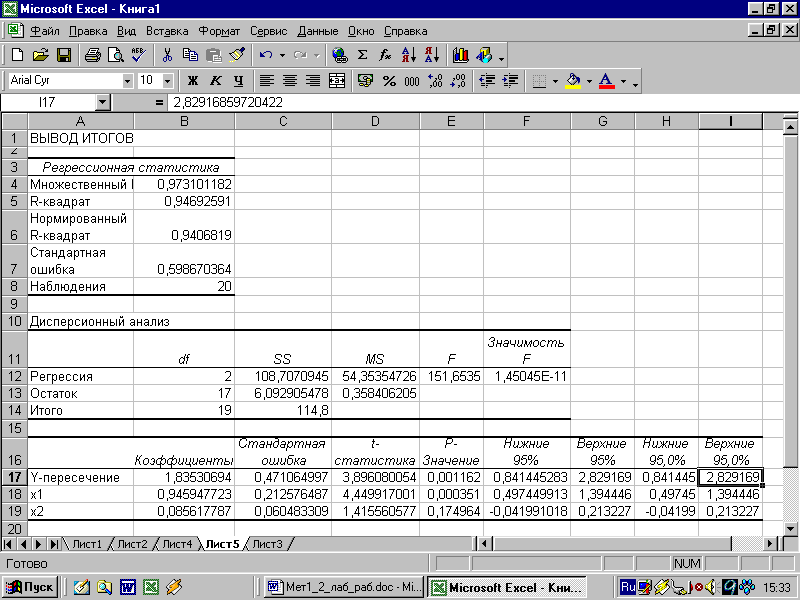Create a new workbook with New icon

[17, 55]
